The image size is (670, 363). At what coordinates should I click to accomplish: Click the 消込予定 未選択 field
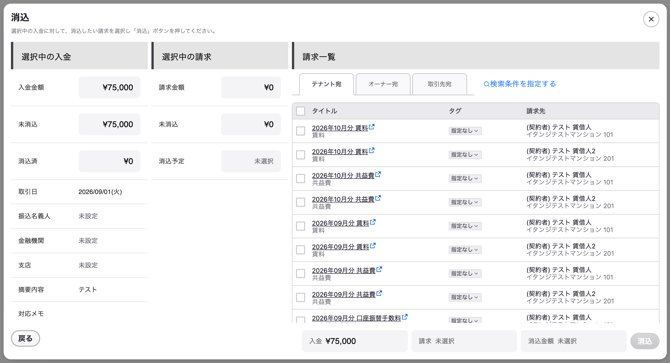click(x=251, y=161)
